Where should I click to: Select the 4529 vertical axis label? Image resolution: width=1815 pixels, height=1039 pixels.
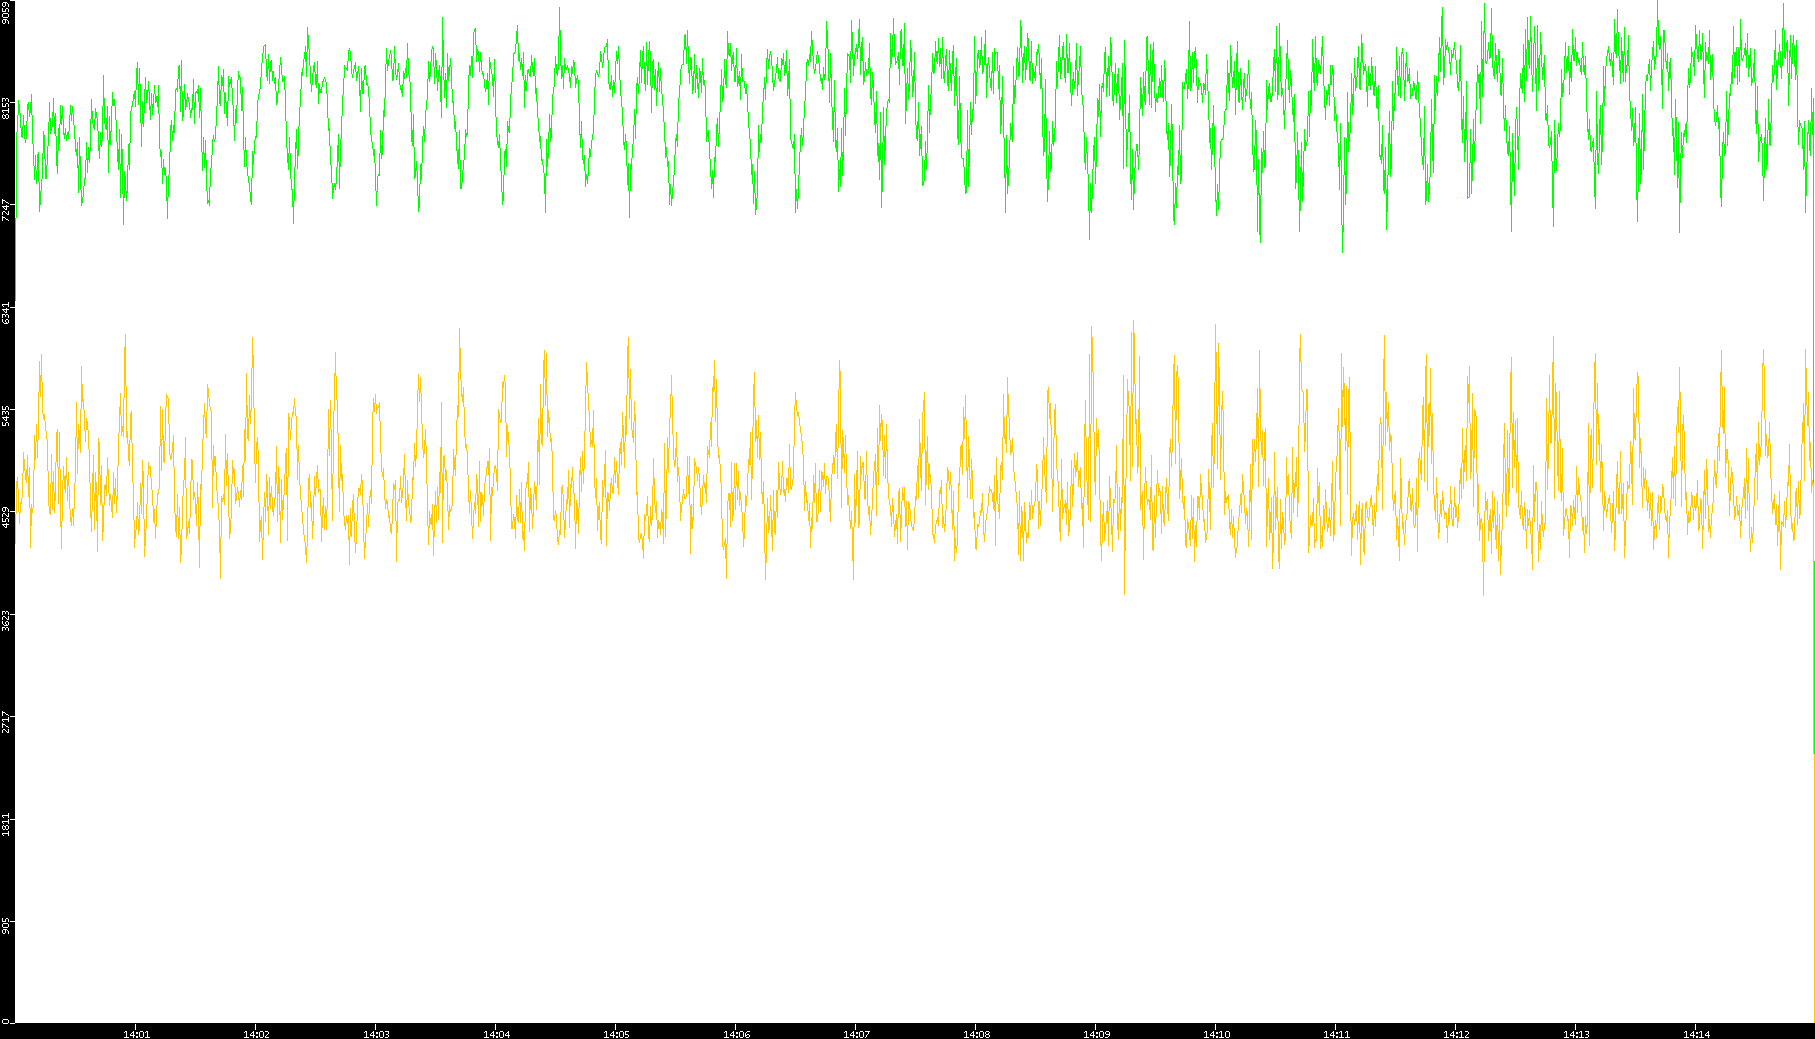coord(7,517)
